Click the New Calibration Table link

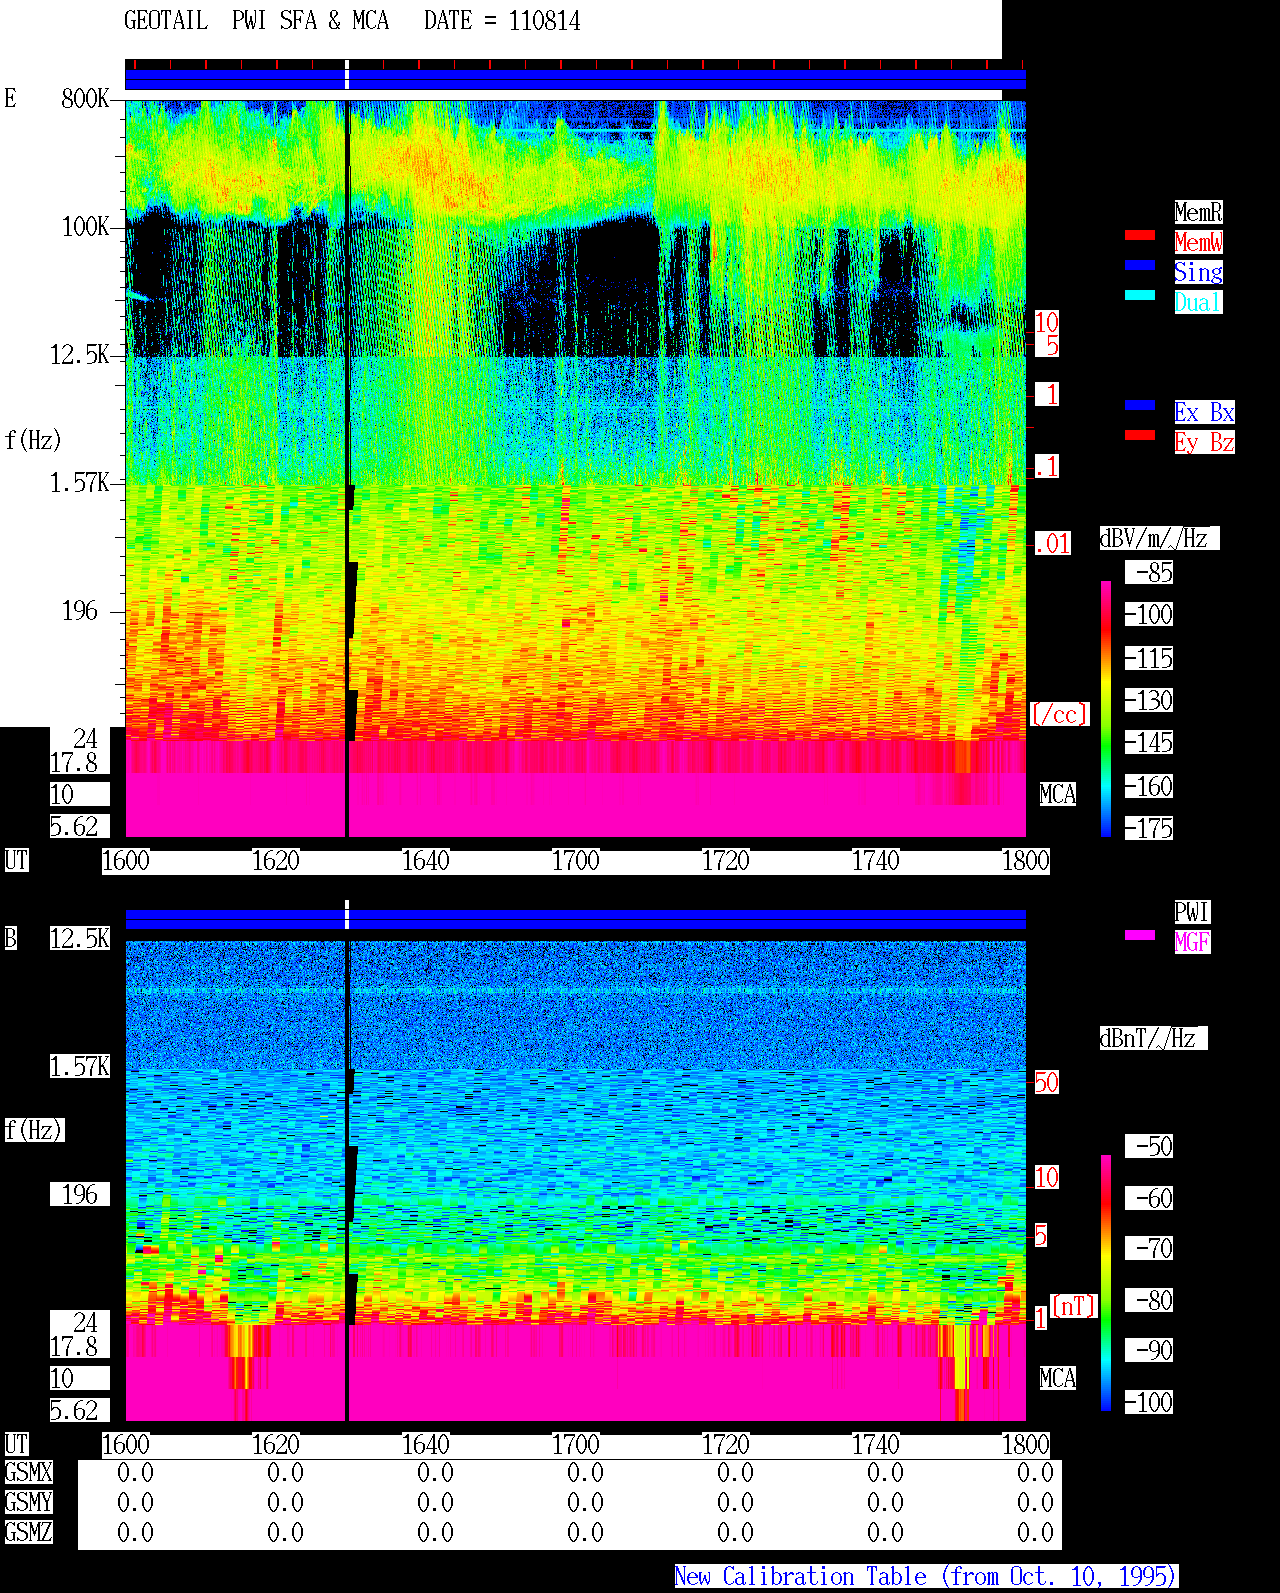pos(926,1577)
